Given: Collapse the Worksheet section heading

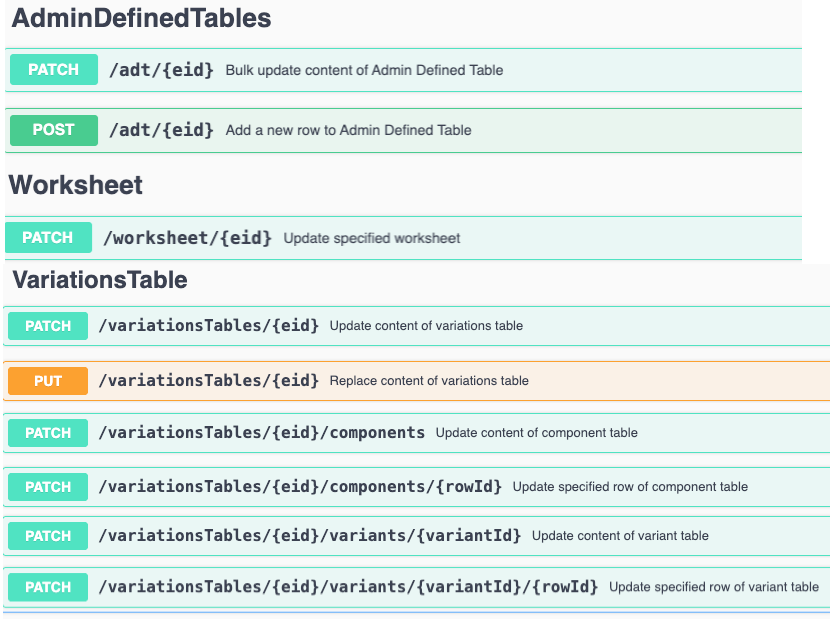Looking at the screenshot, I should point(76,185).
